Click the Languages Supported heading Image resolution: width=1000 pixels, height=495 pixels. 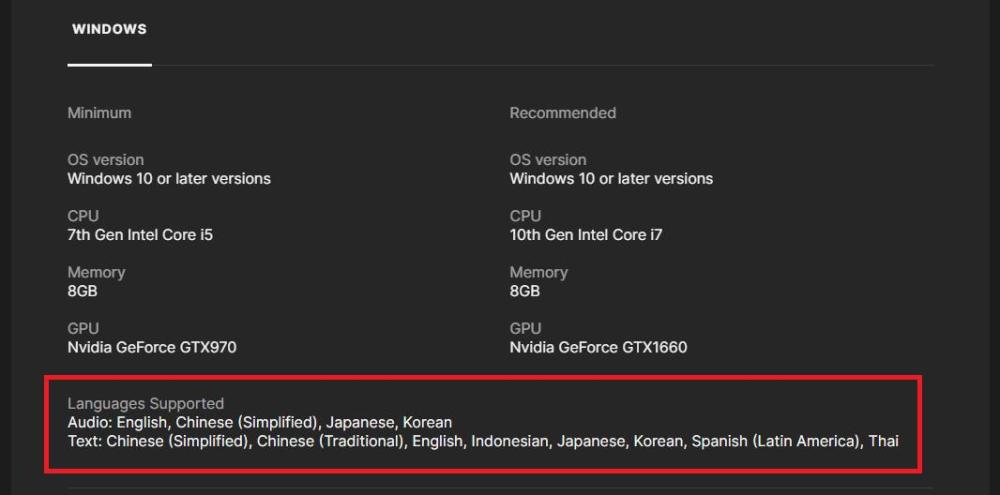(145, 404)
